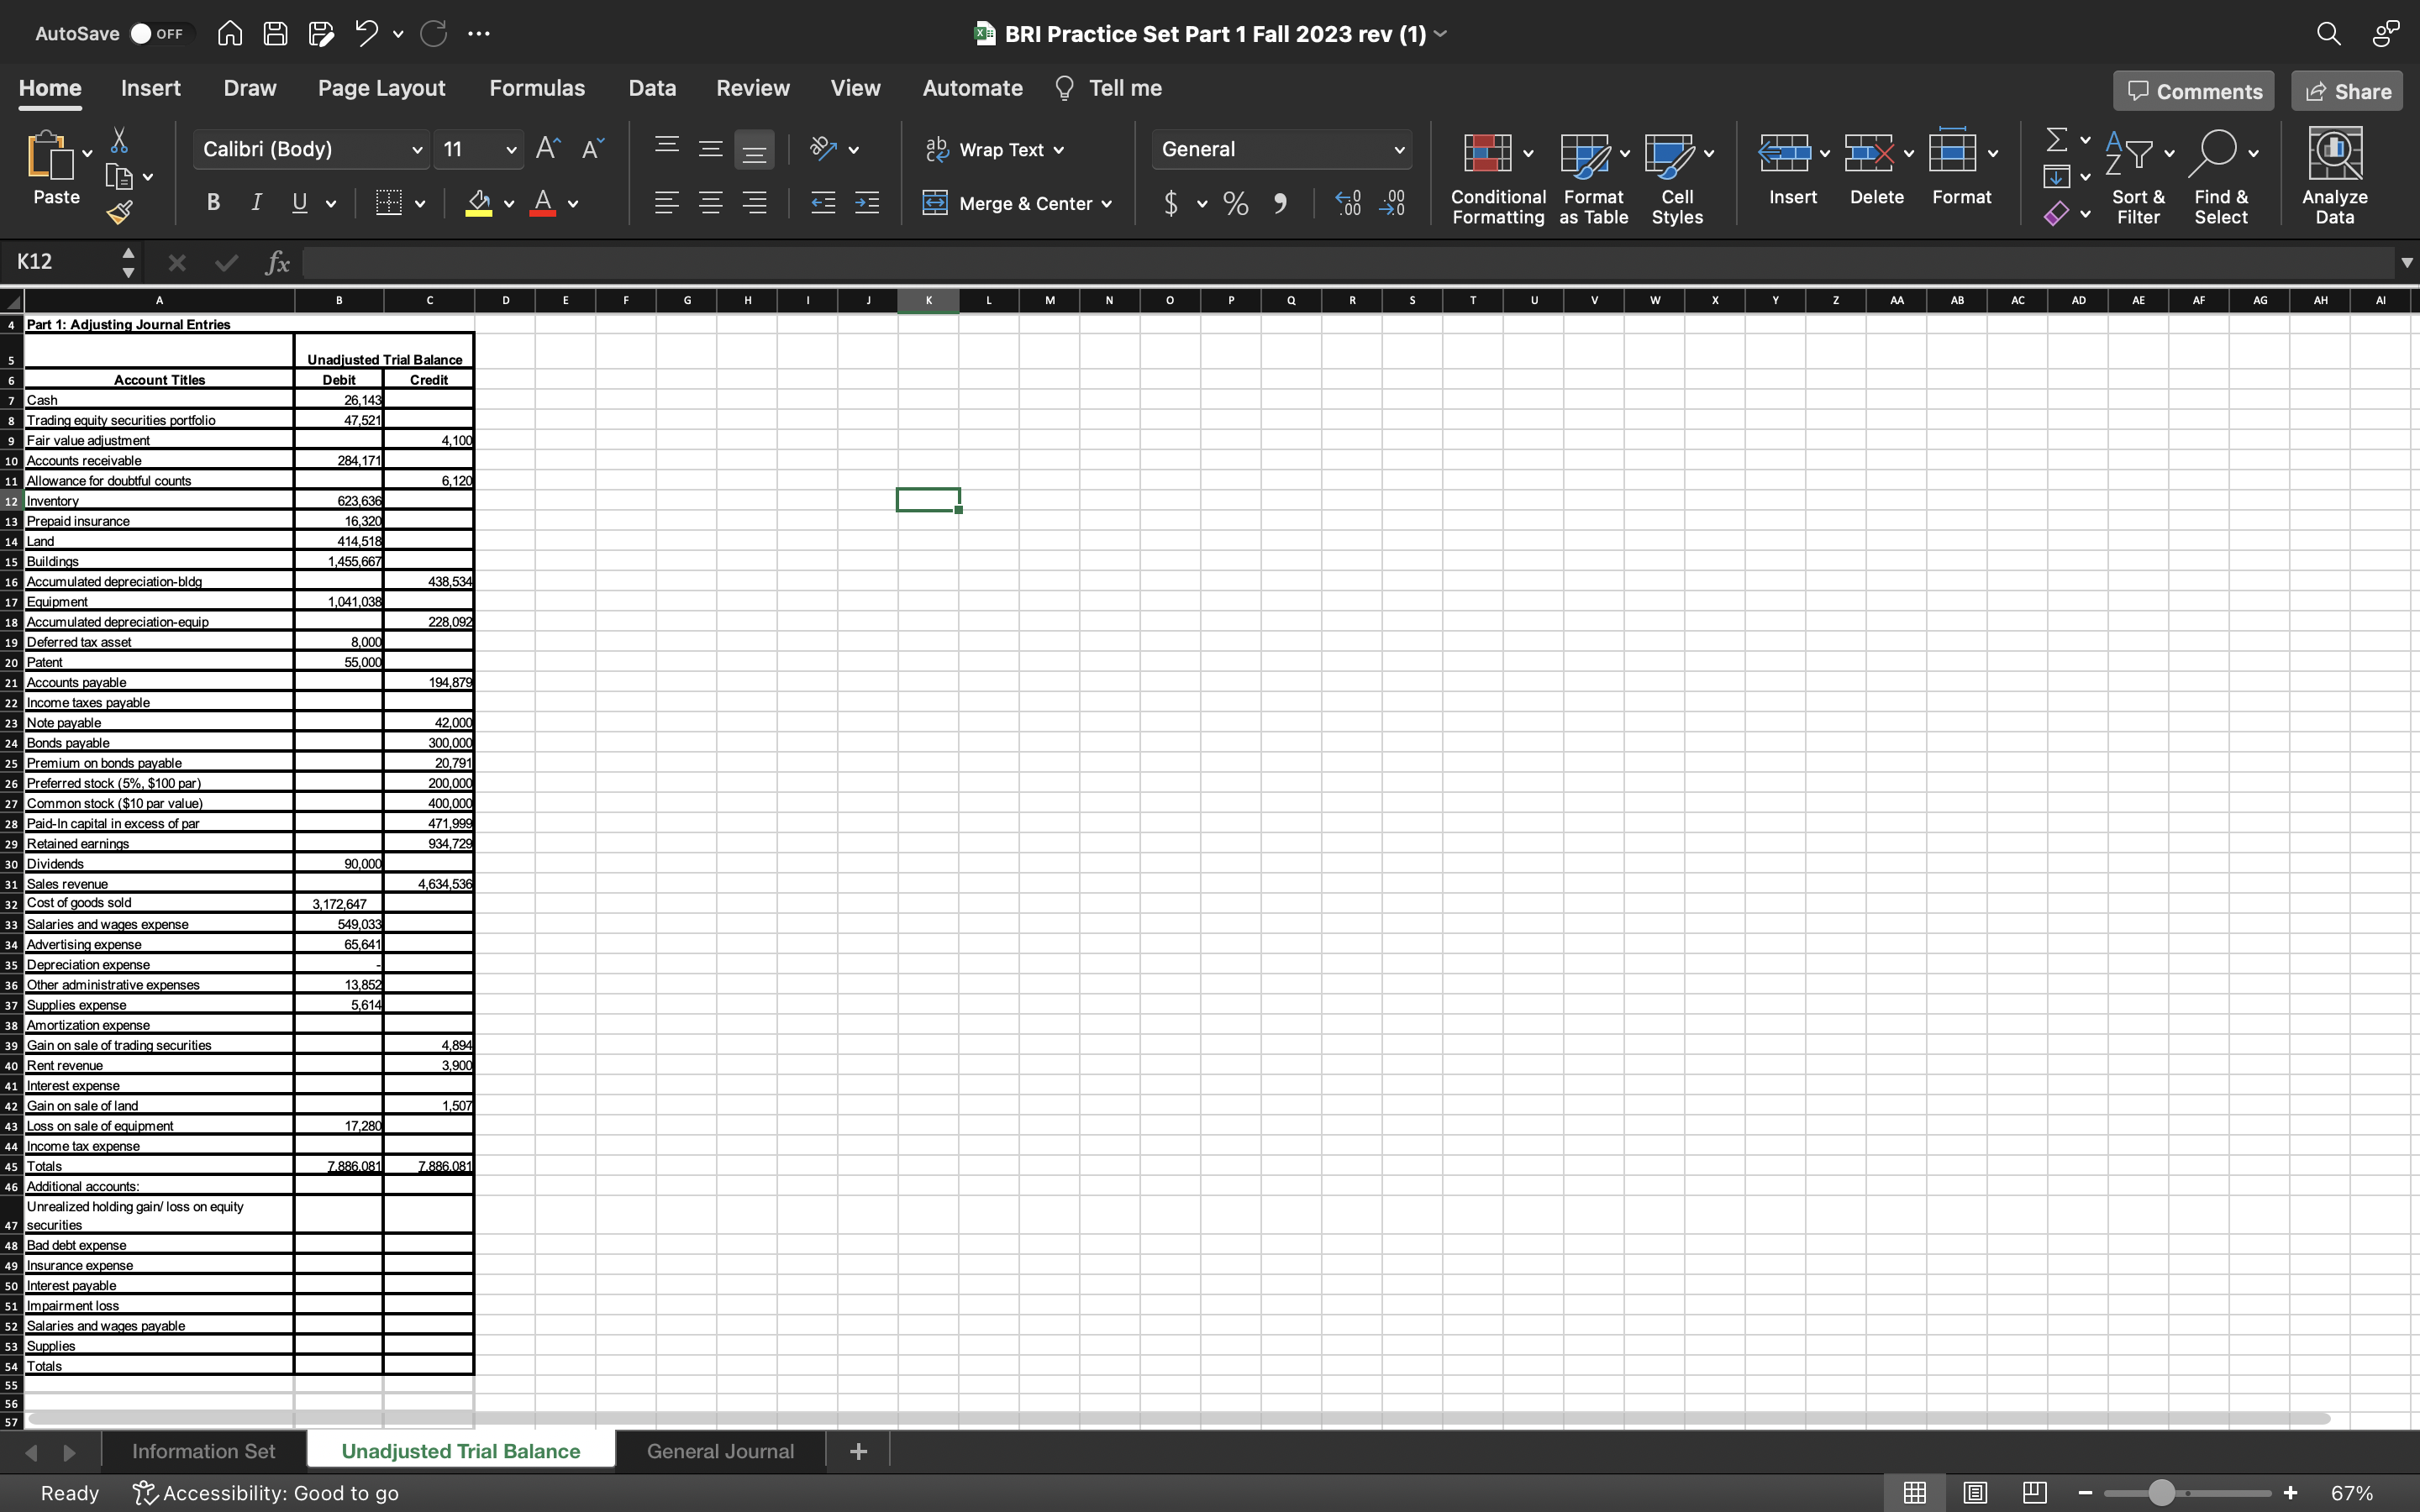Click the Conditional Formatting icon
Viewport: 2420px width, 1512px height.
tap(1488, 153)
